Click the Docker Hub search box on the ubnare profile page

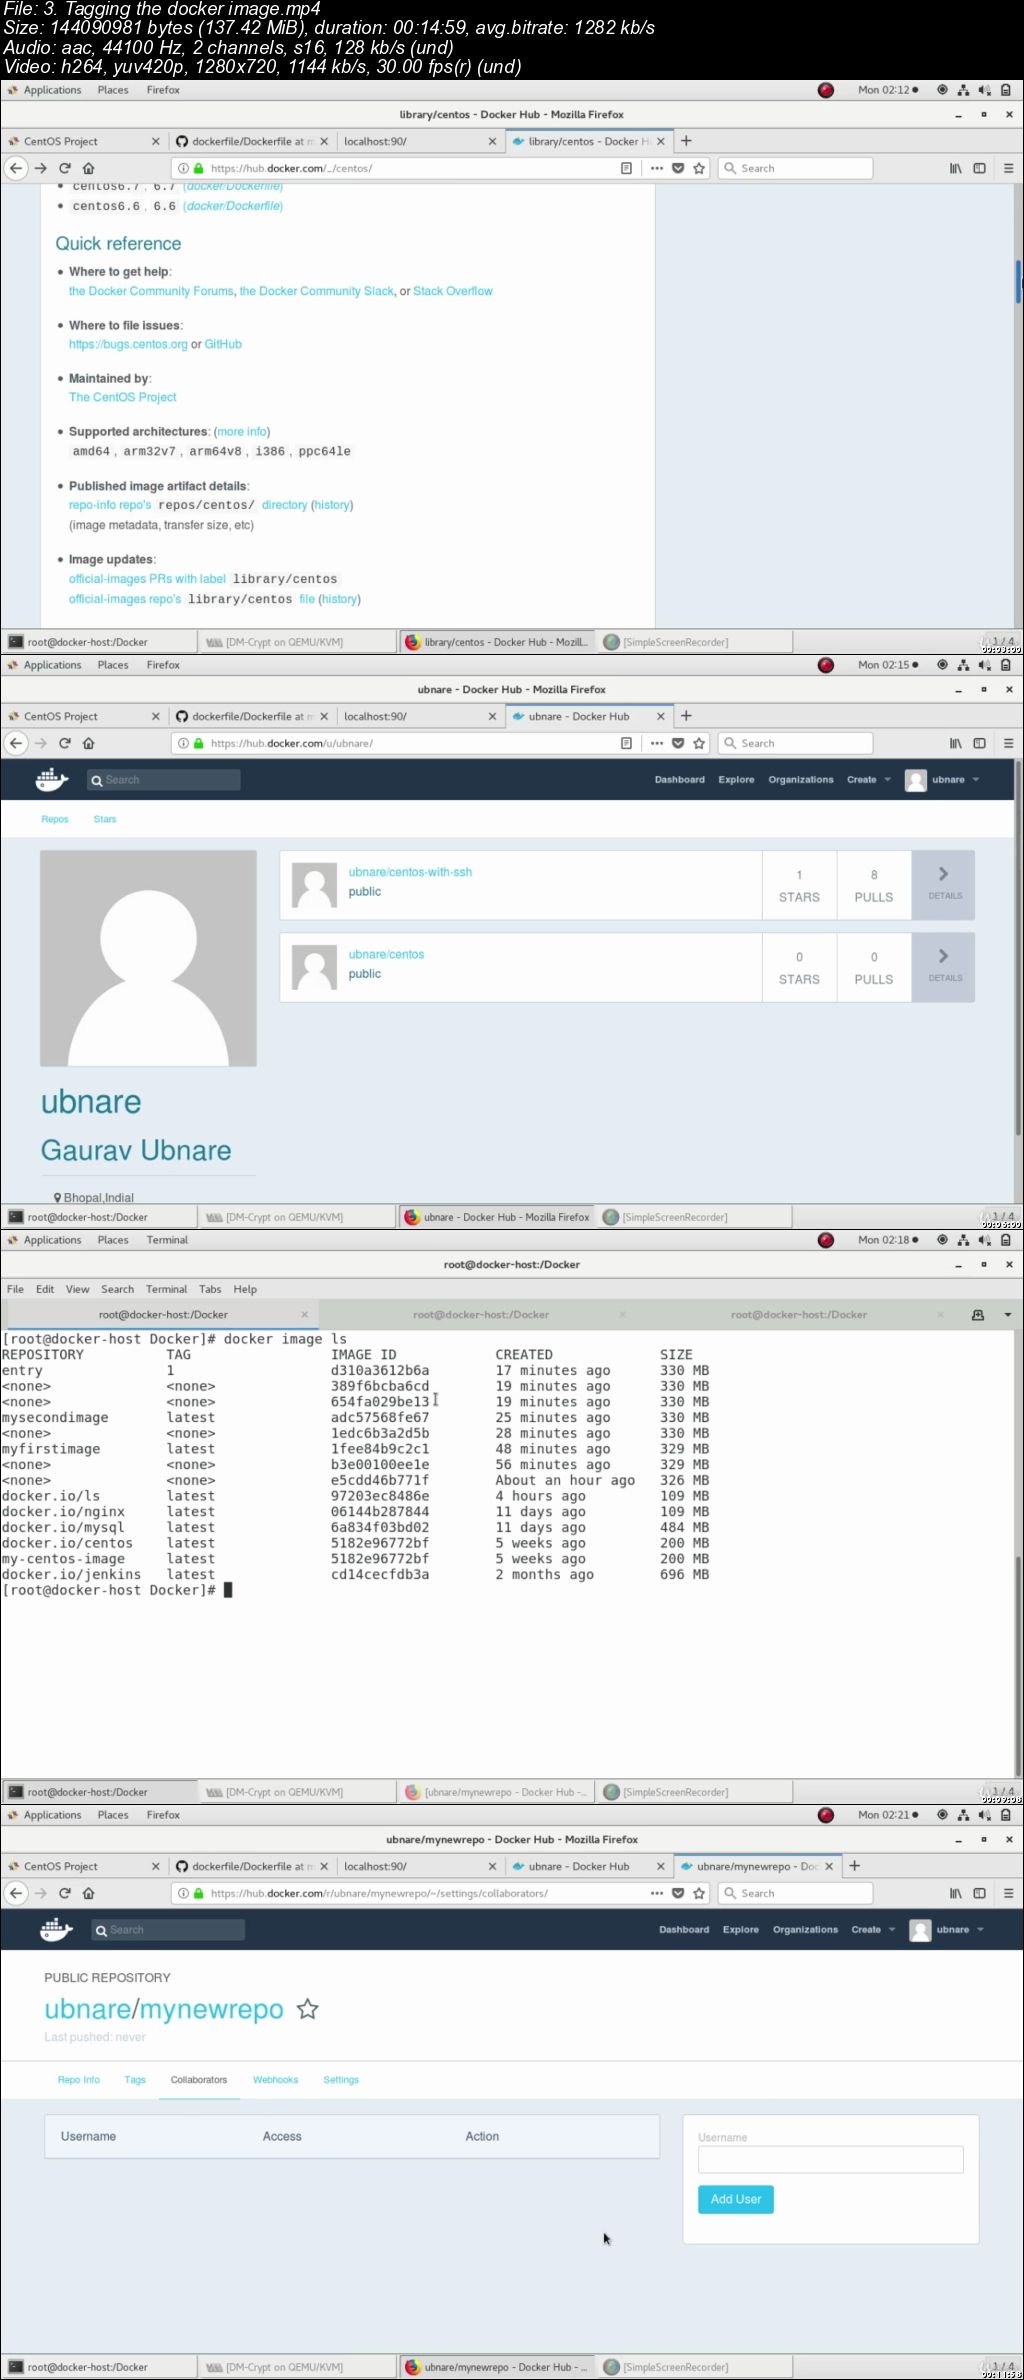pos(164,780)
